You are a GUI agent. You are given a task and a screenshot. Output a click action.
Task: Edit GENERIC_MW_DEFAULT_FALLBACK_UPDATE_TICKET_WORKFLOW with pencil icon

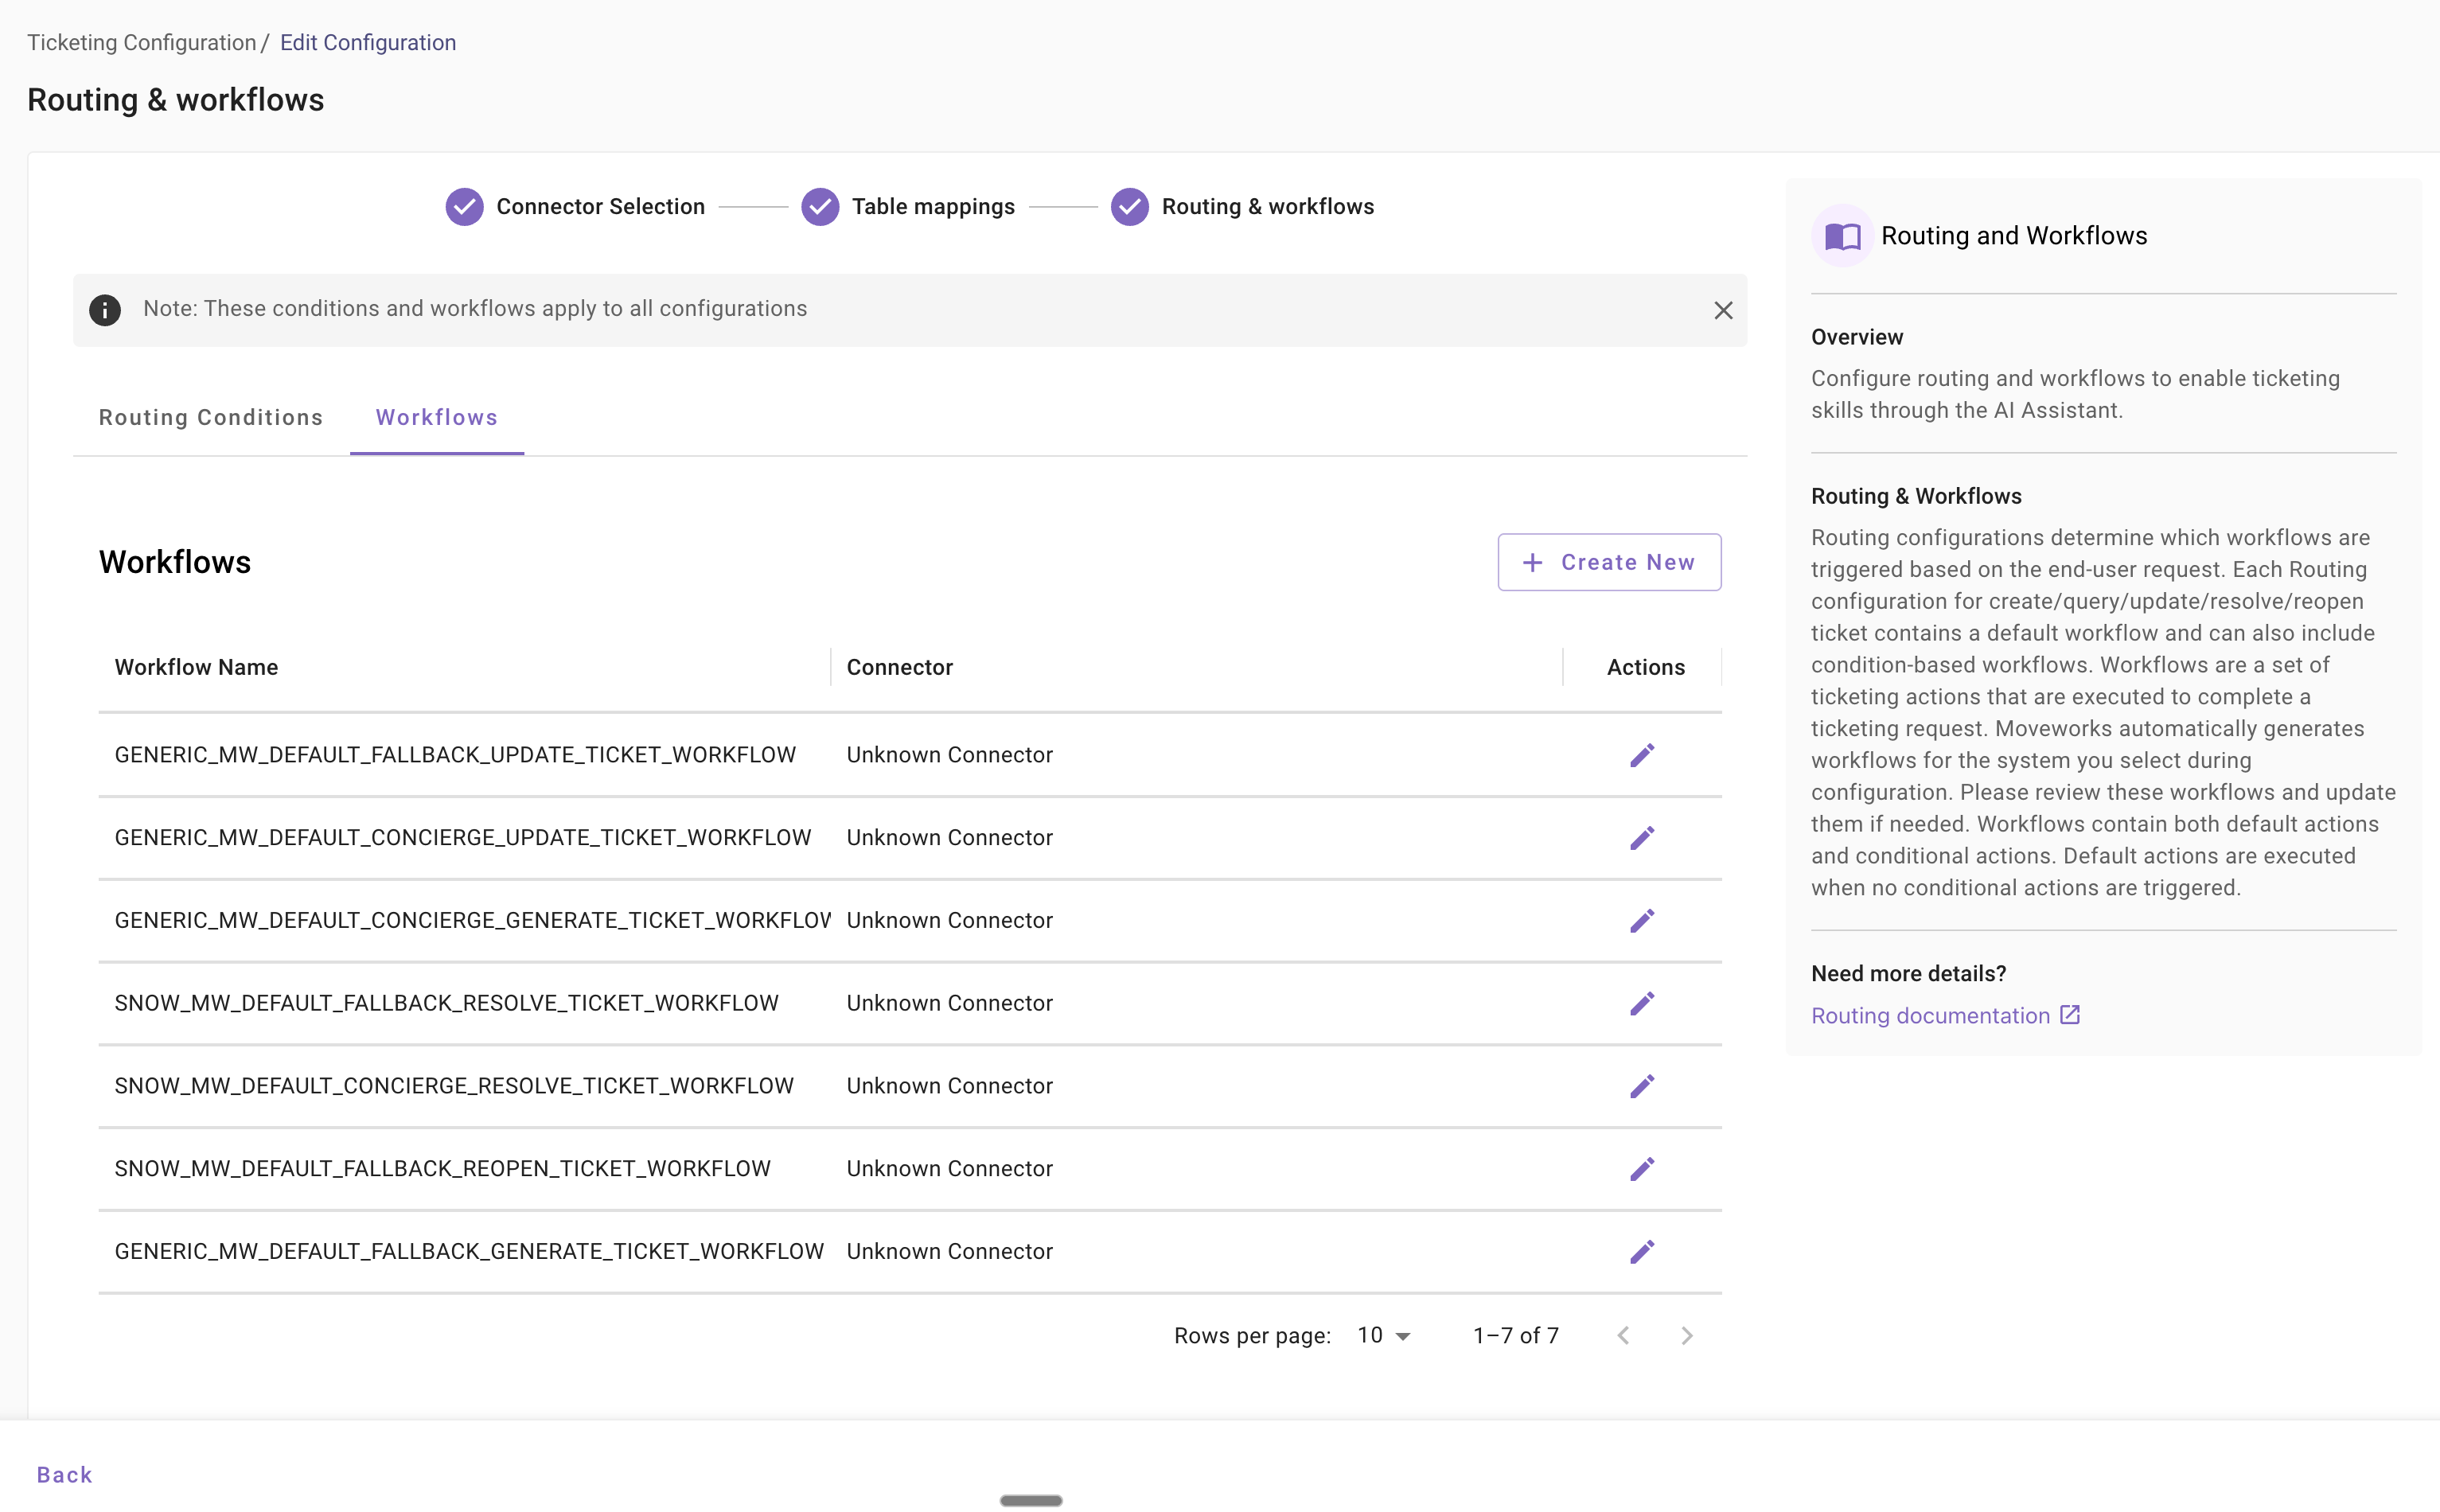coord(1641,755)
